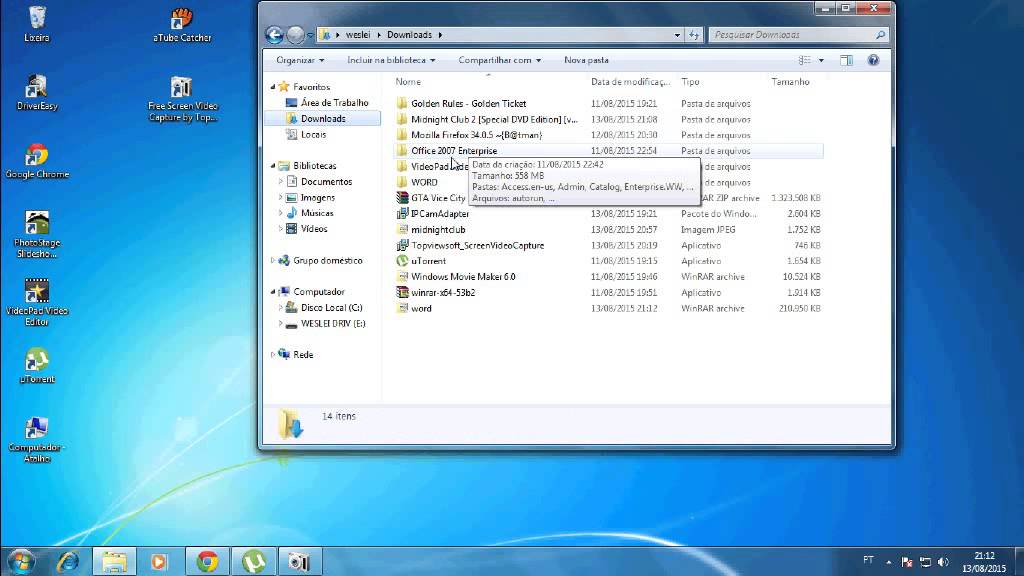Expand the Rede tree node
The width and height of the screenshot is (1024, 576).
point(273,355)
